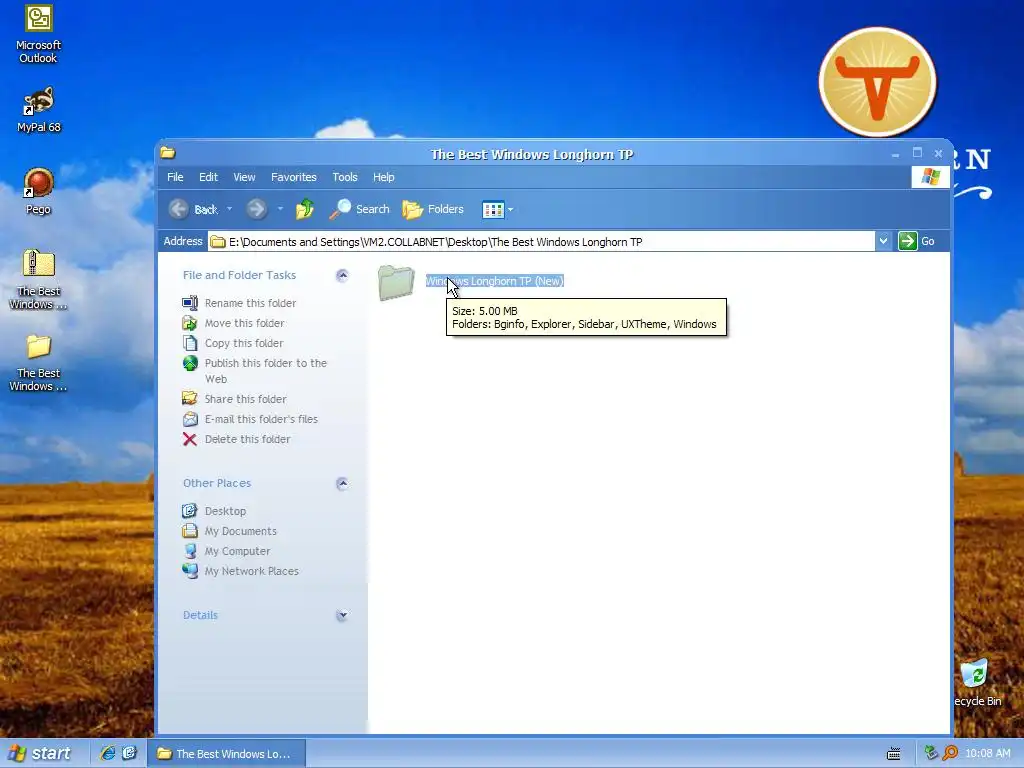Open My Computer in Other Places
1024x768 pixels.
[226, 551]
